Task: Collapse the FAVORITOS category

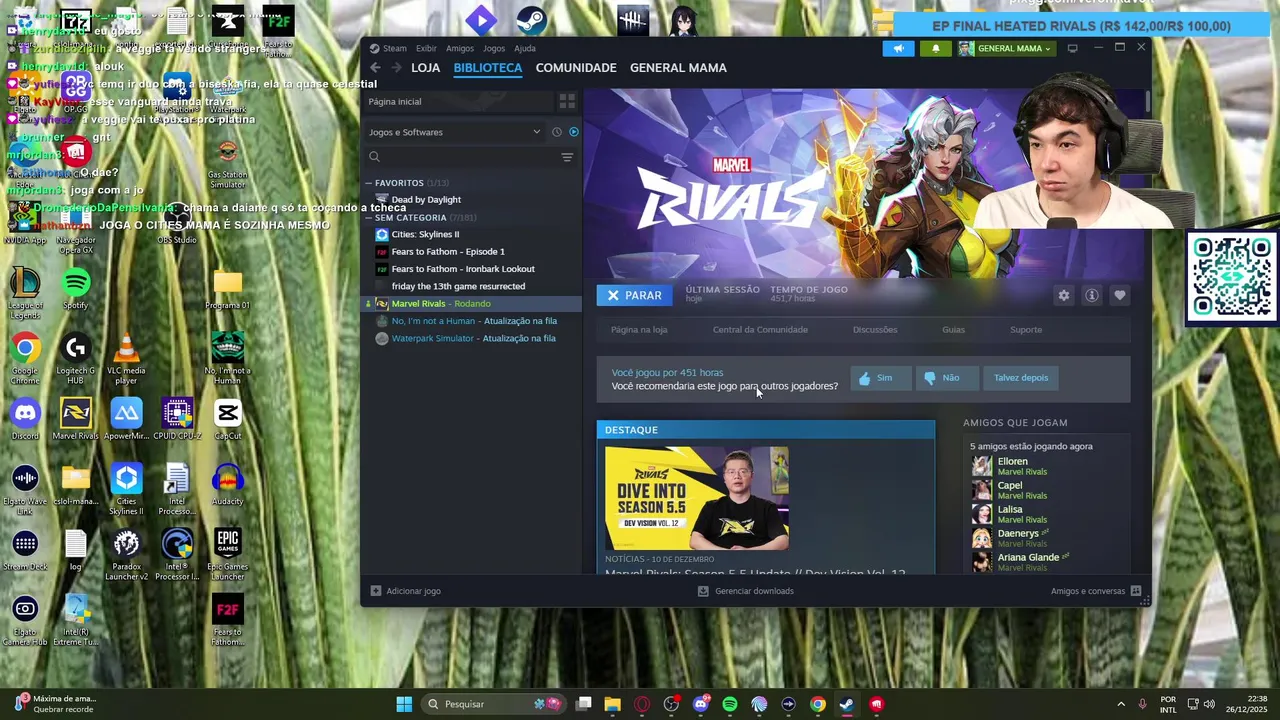Action: coord(369,183)
